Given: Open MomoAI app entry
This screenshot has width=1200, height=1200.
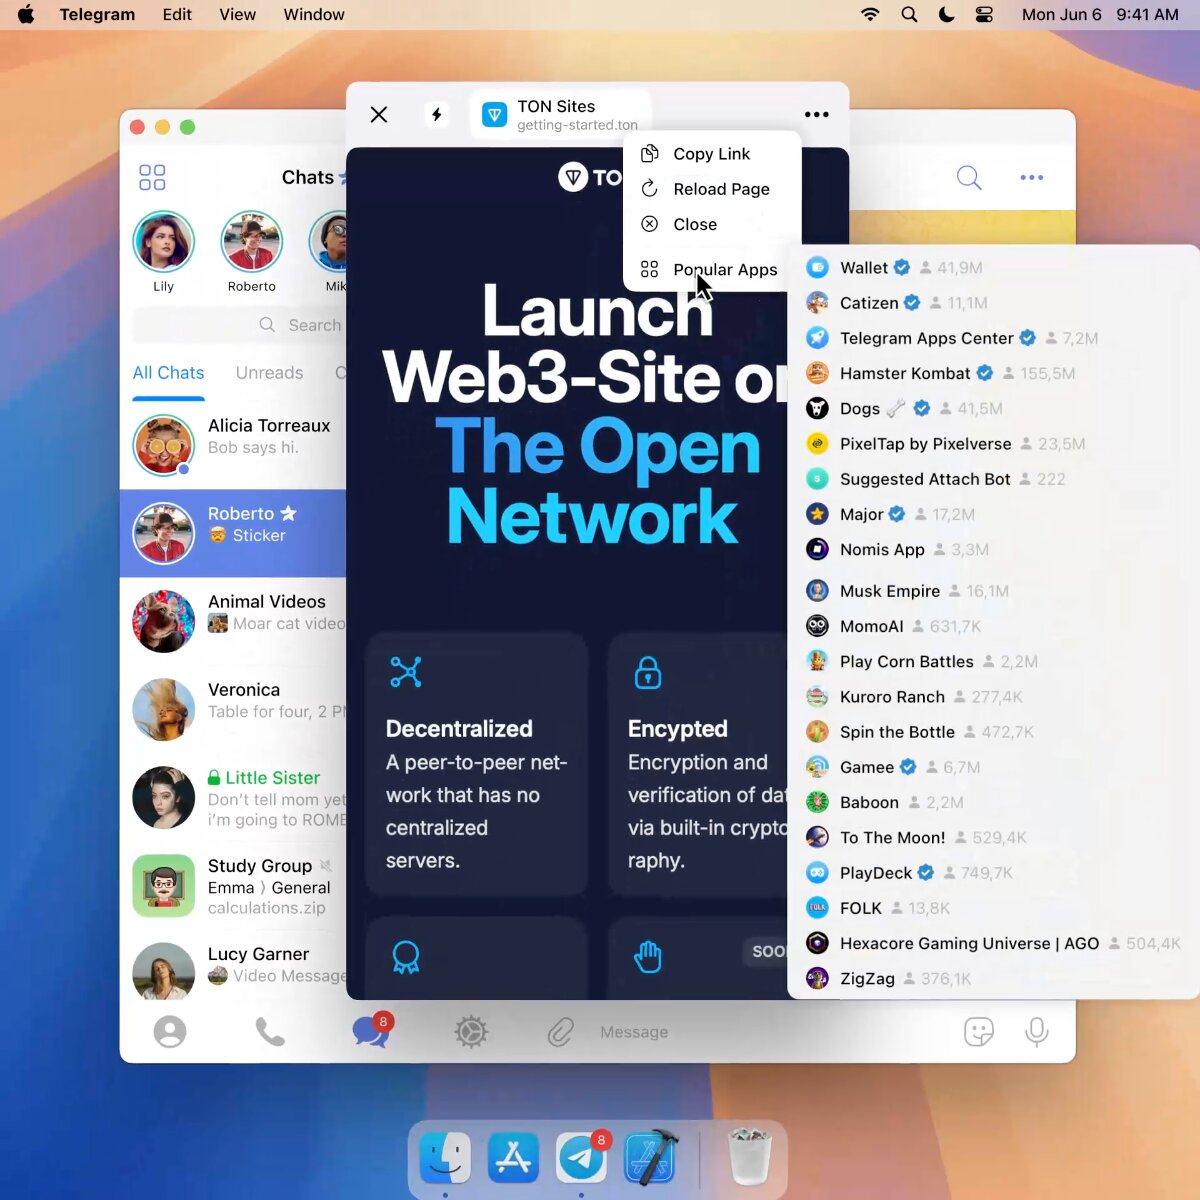Looking at the screenshot, I should click(x=992, y=626).
